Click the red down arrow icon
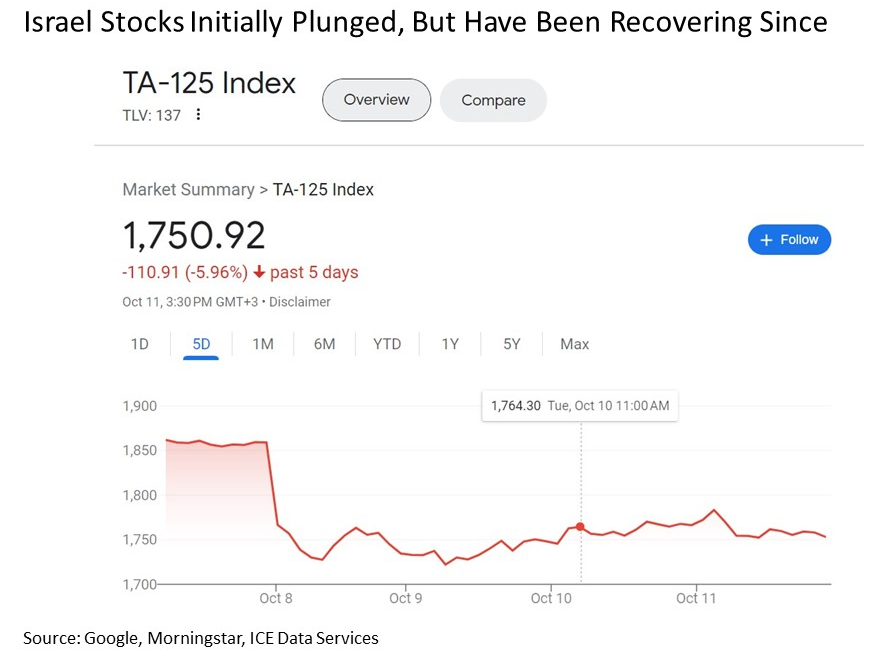The image size is (896, 657). pyautogui.click(x=258, y=273)
